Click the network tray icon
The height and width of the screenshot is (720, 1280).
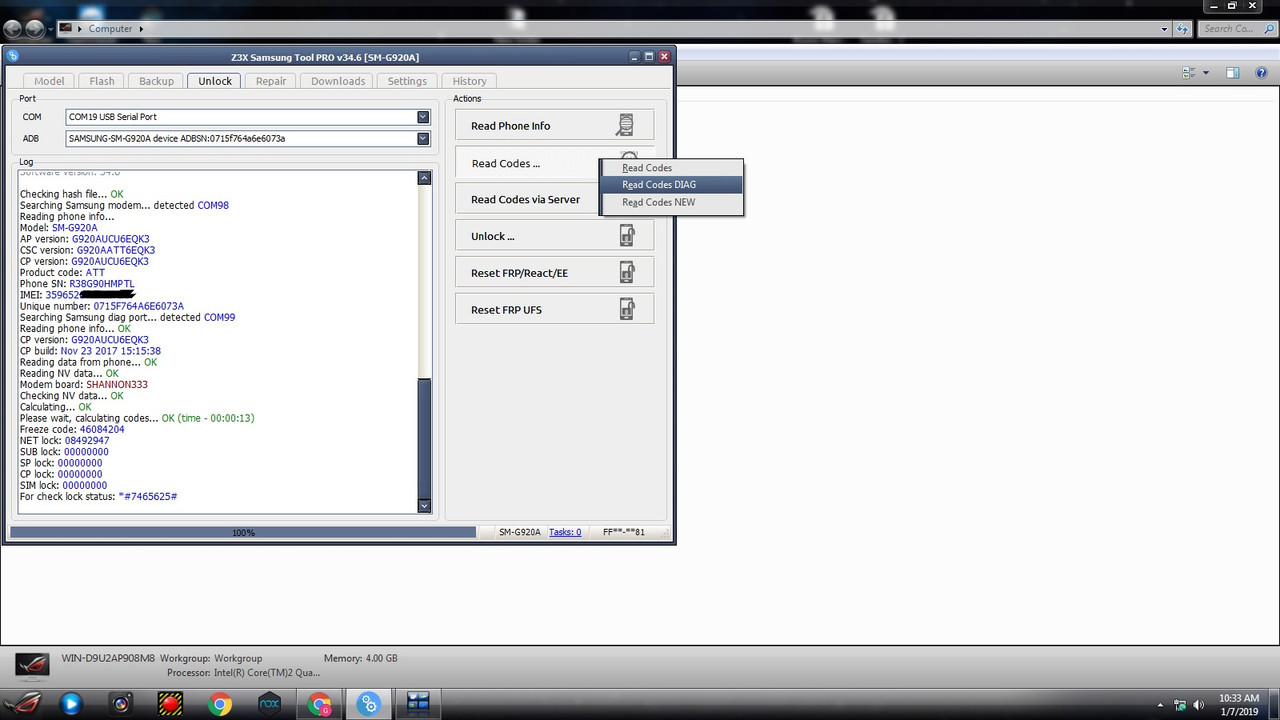tap(1180, 705)
